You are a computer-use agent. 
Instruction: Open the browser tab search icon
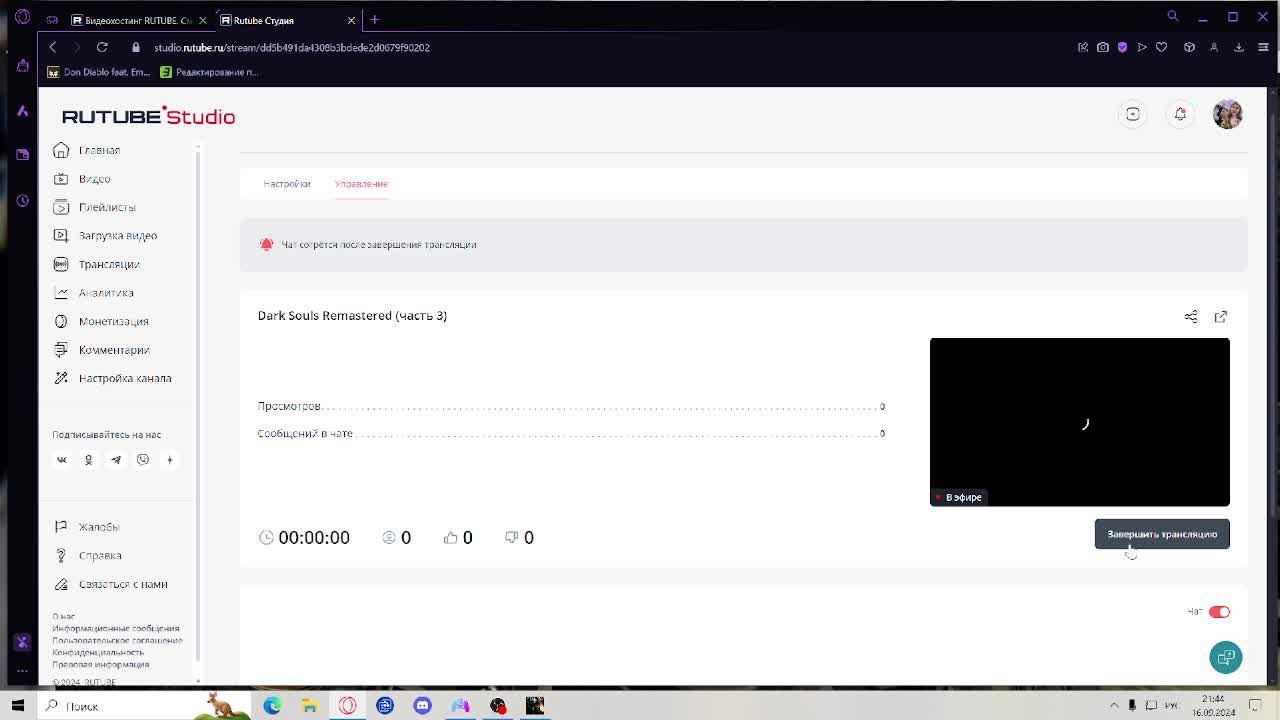(1173, 16)
